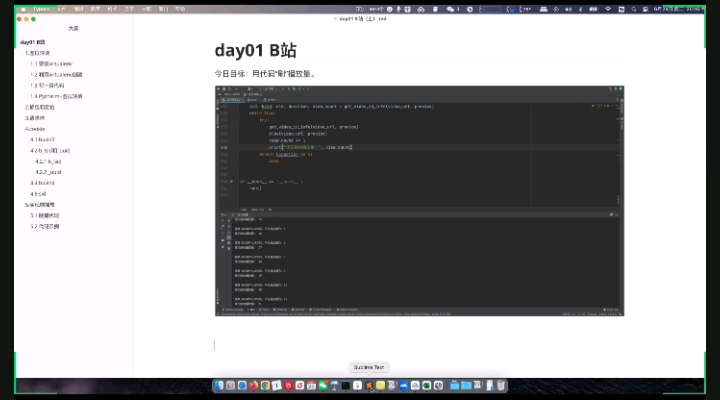
Task: Jump to outline item 4.4
Action: [42, 183]
